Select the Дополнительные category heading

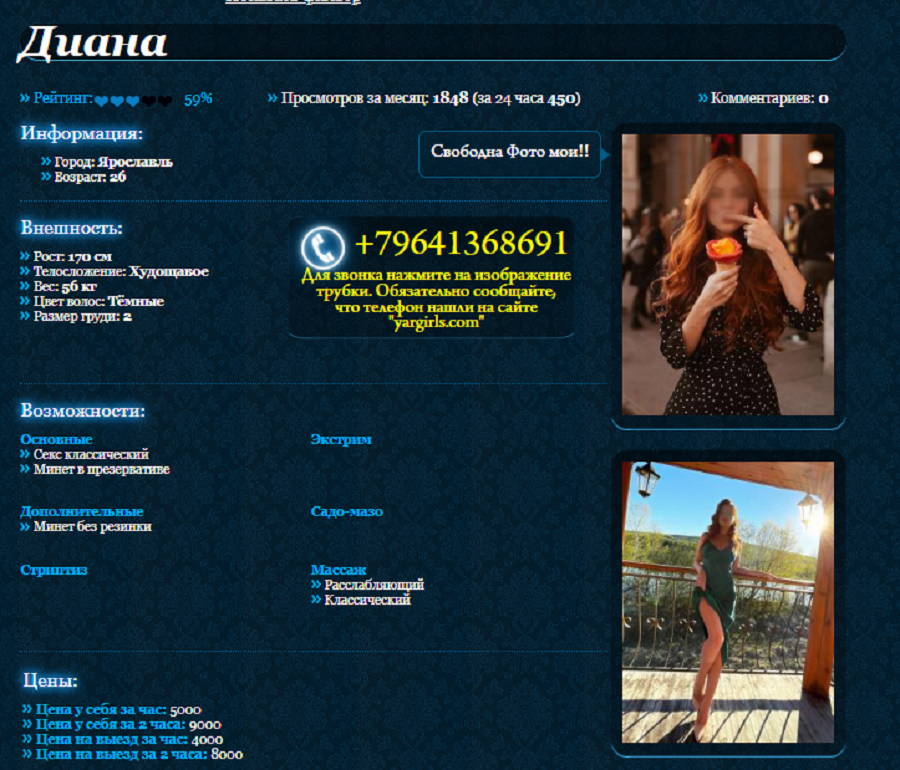point(82,511)
